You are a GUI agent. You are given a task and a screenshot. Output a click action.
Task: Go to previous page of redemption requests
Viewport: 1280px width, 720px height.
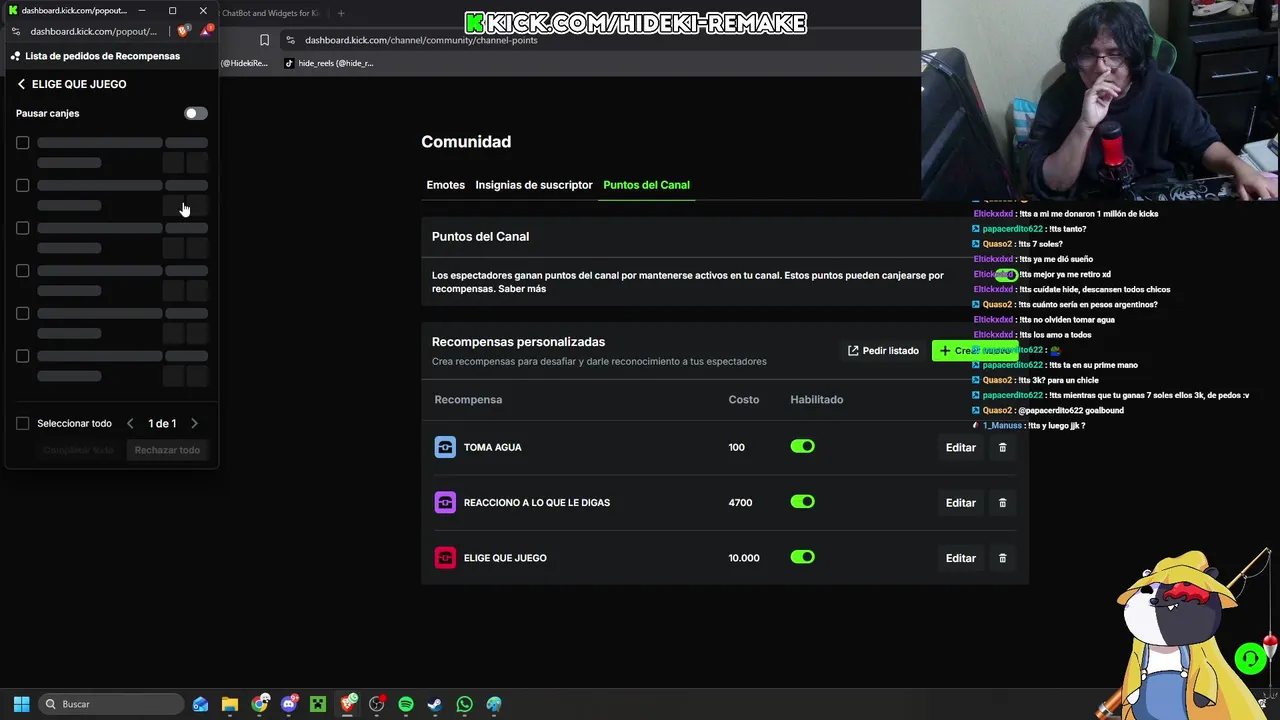[130, 423]
